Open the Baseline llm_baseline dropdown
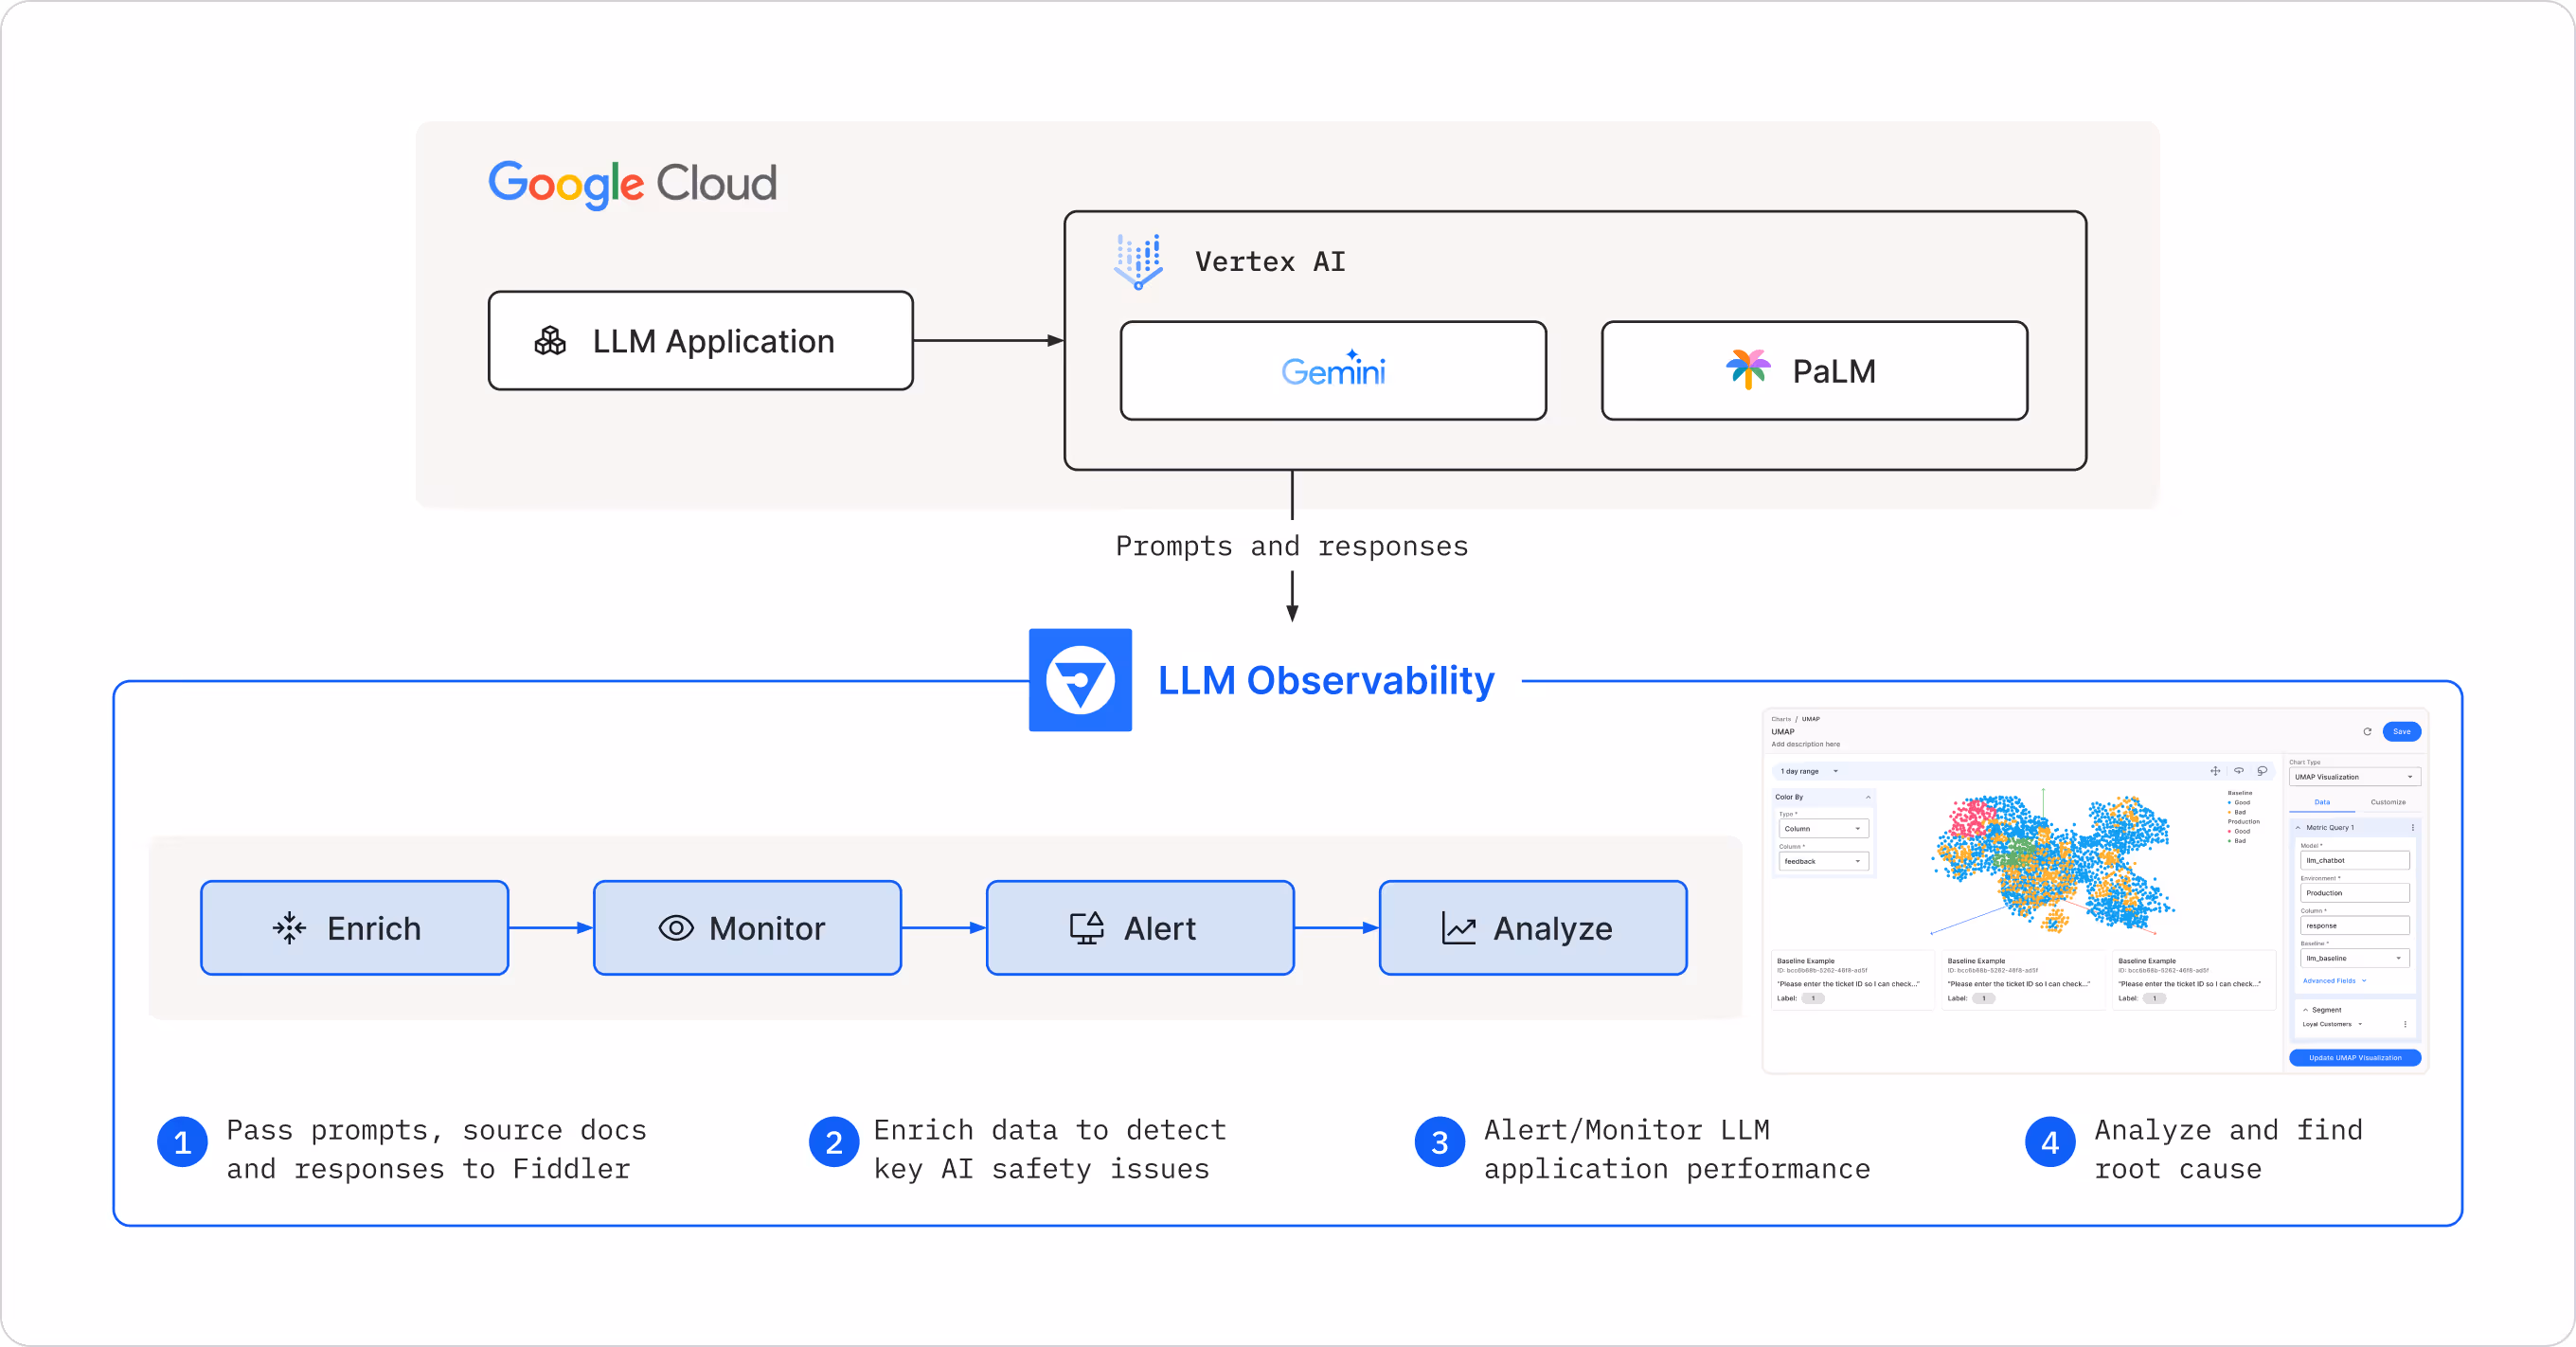 pyautogui.click(x=2354, y=958)
